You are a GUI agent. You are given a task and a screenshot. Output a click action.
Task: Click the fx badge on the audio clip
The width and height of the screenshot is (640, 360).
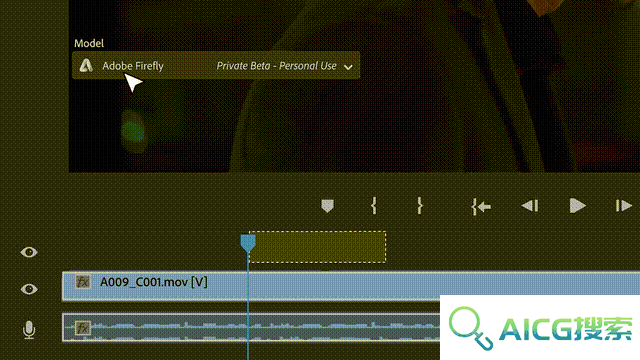click(83, 327)
